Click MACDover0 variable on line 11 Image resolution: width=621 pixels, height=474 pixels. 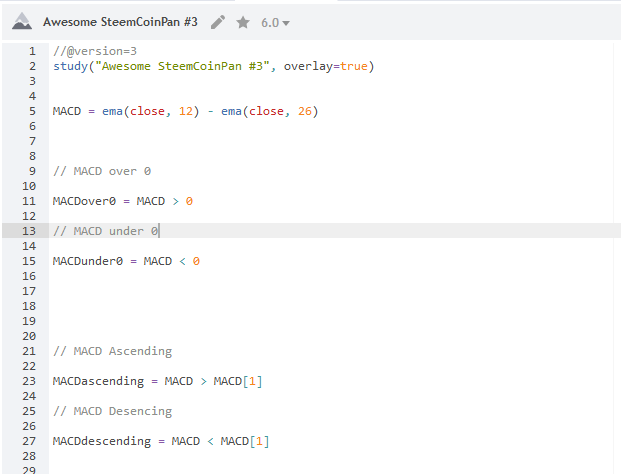[84, 201]
